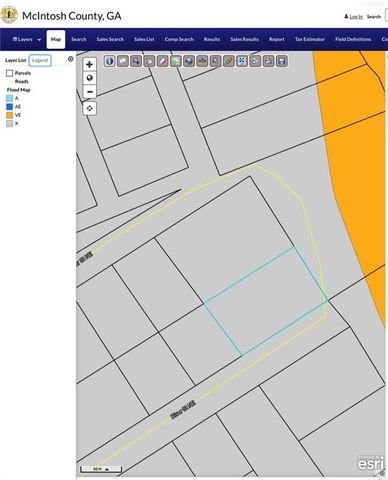Click the Flood Map layer heading

[18, 90]
